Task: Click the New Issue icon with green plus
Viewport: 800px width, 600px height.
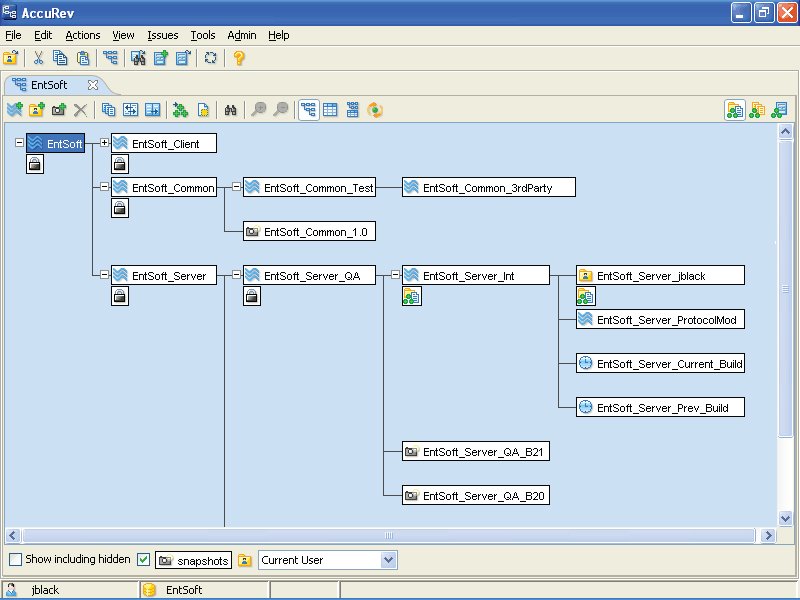Action: click(x=161, y=58)
